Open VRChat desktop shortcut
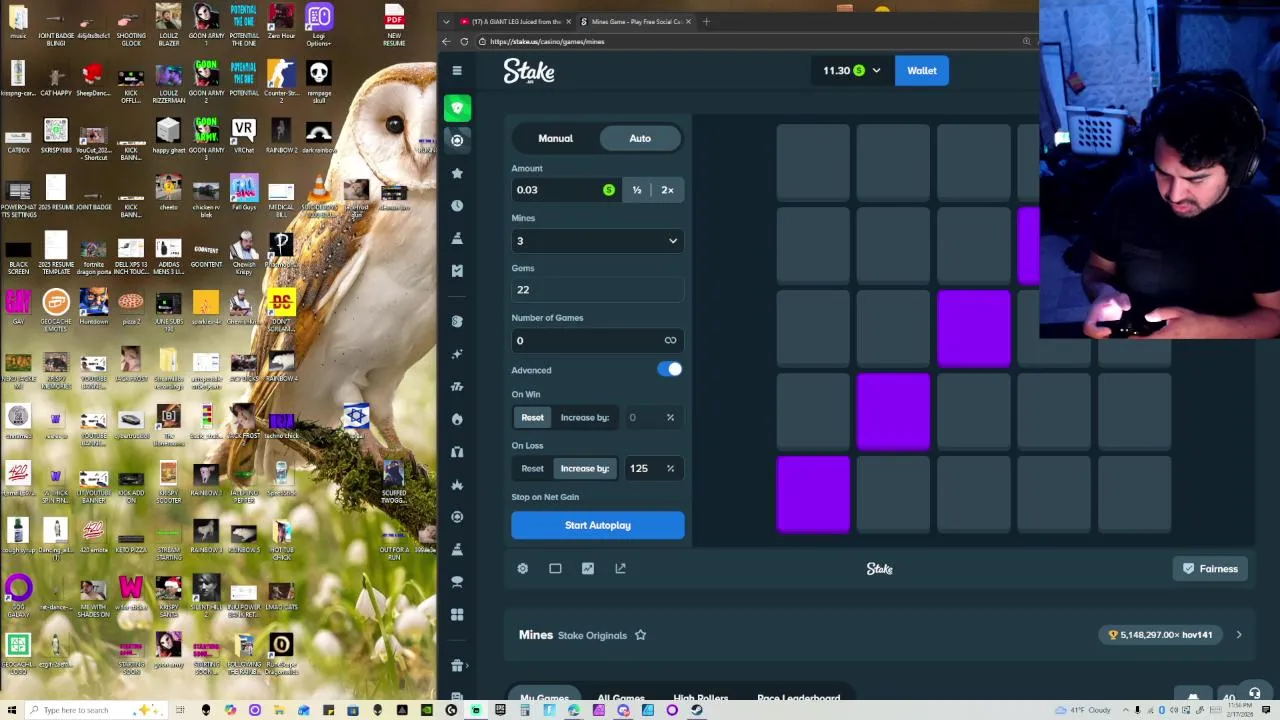This screenshot has height=720, width=1280. tap(243, 135)
